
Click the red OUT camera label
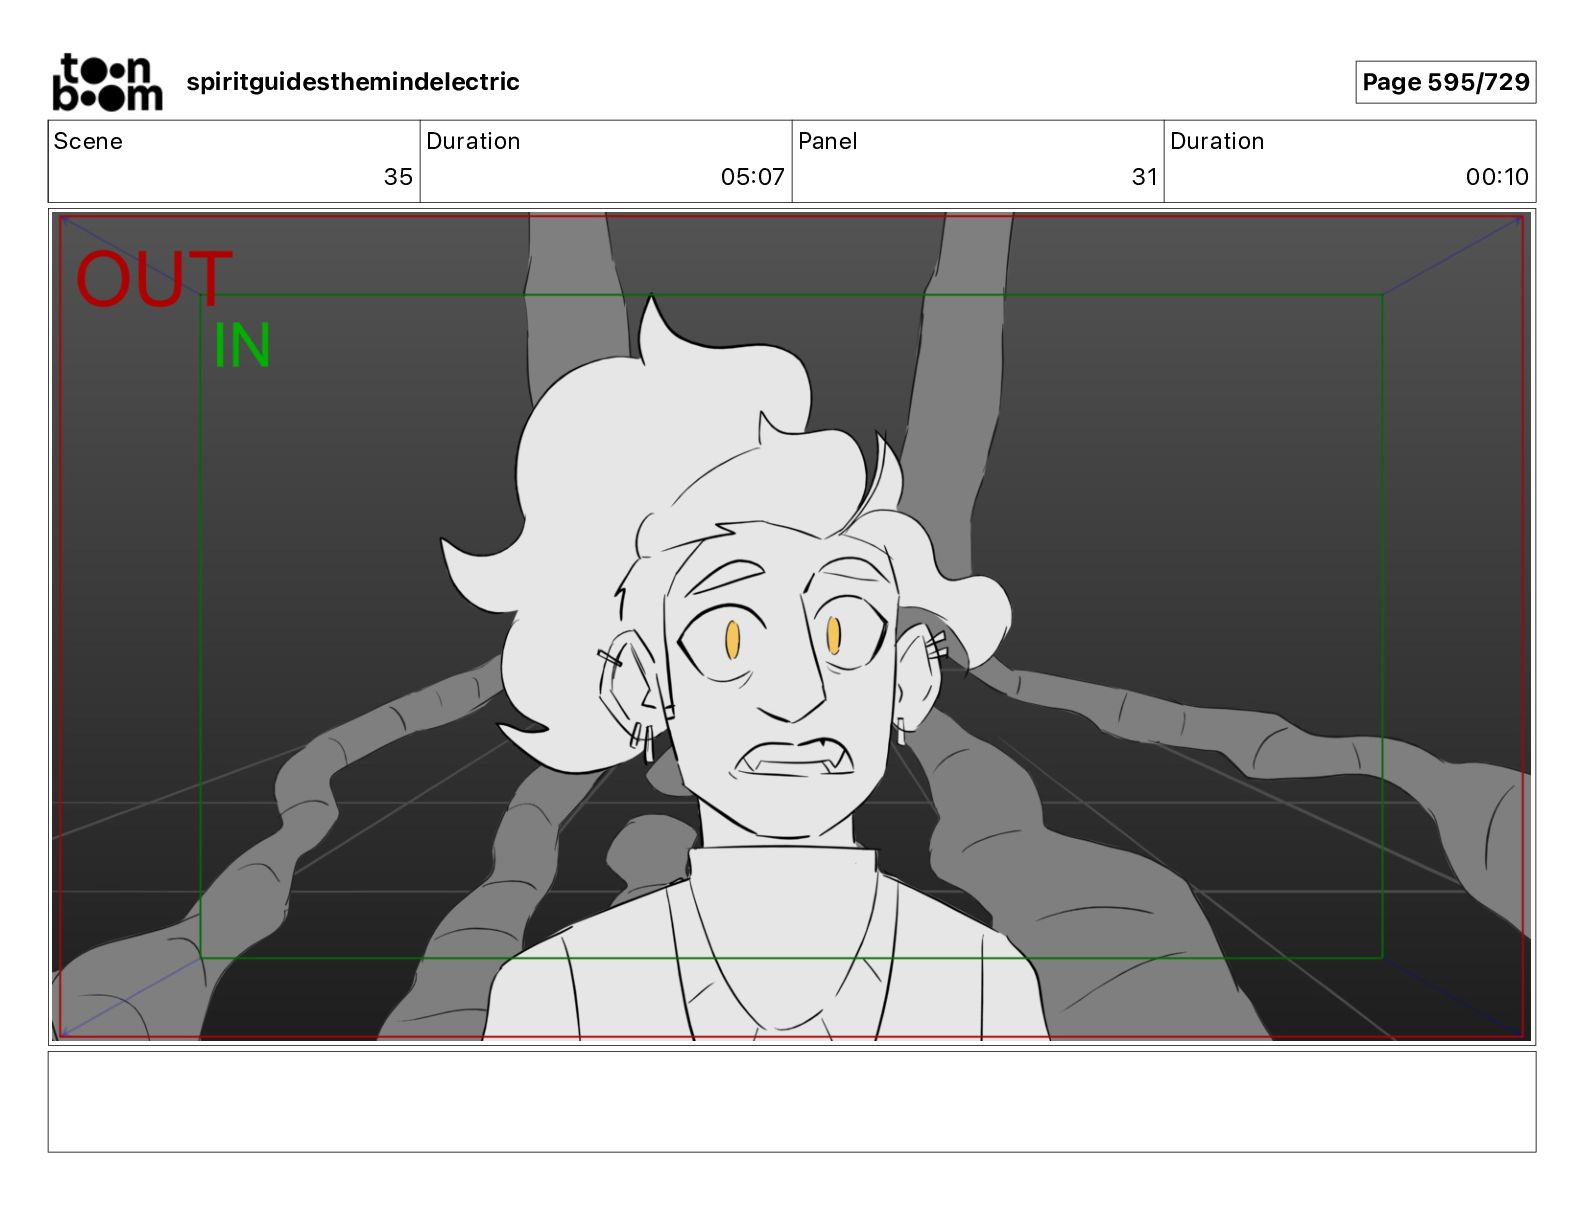(154, 279)
